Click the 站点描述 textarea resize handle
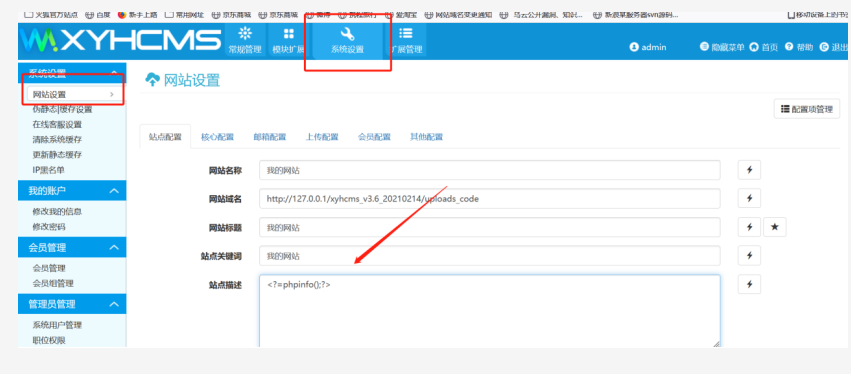851x374 pixels. 716,344
